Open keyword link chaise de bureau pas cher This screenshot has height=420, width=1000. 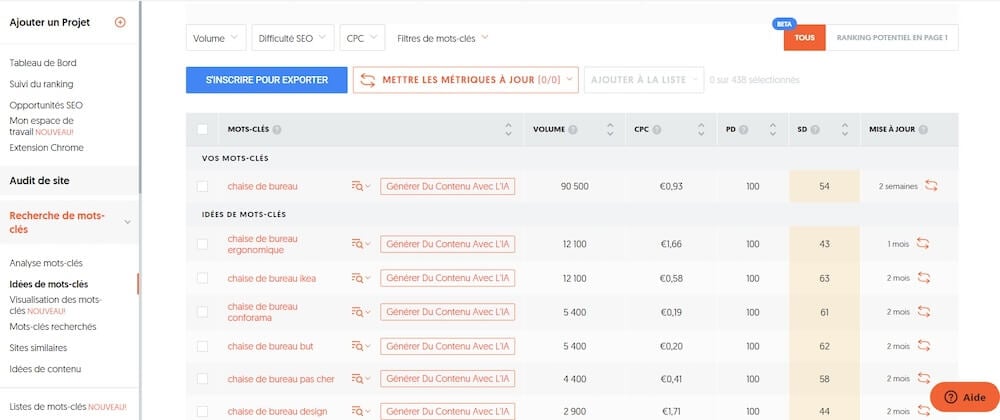281,379
